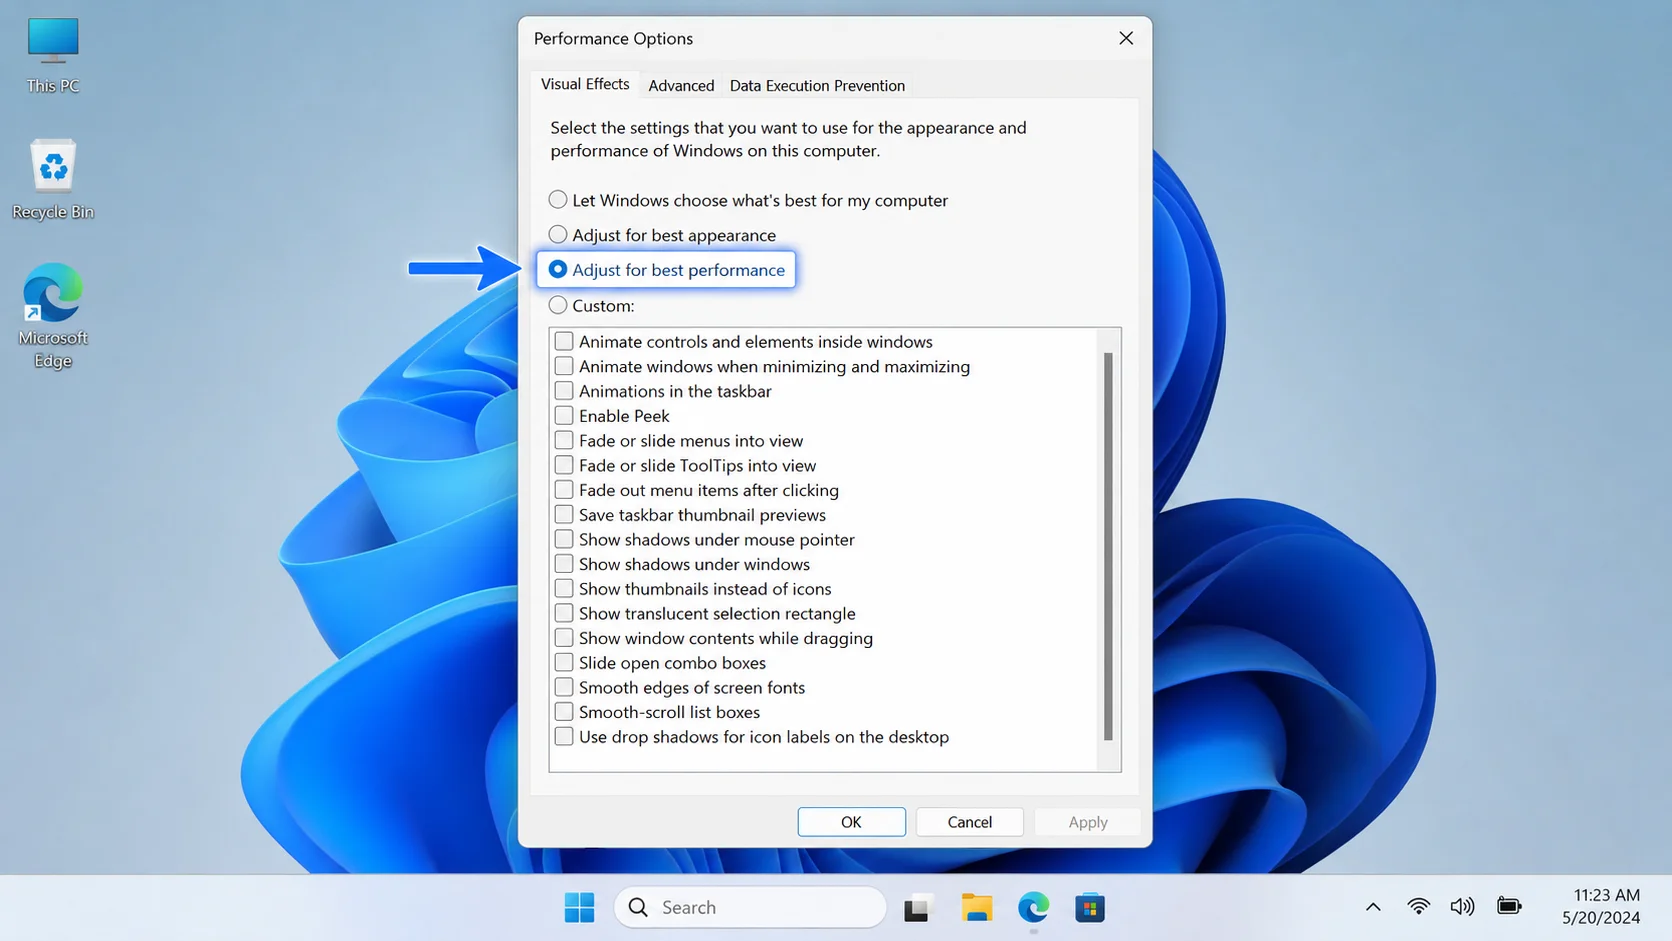1672x941 pixels.
Task: Launch Microsoft Edge from the taskbar
Action: coord(1033,908)
